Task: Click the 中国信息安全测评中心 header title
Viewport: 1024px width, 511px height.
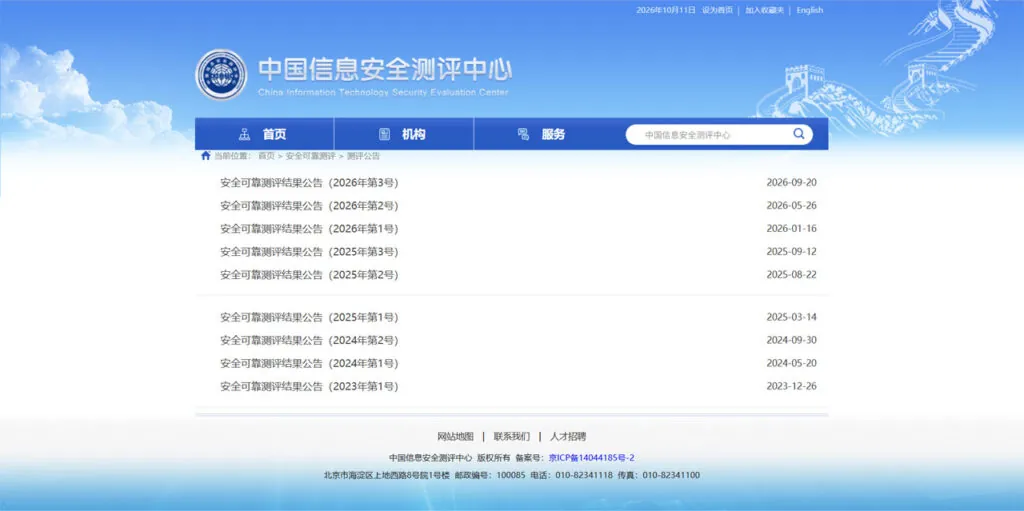Action: 385,70
